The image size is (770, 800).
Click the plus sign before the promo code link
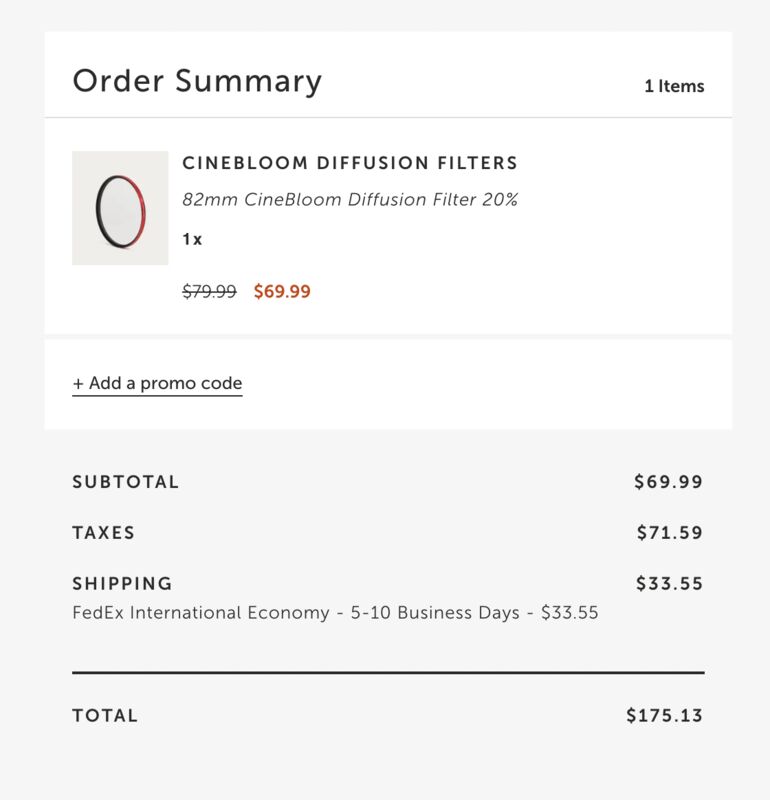(78, 383)
